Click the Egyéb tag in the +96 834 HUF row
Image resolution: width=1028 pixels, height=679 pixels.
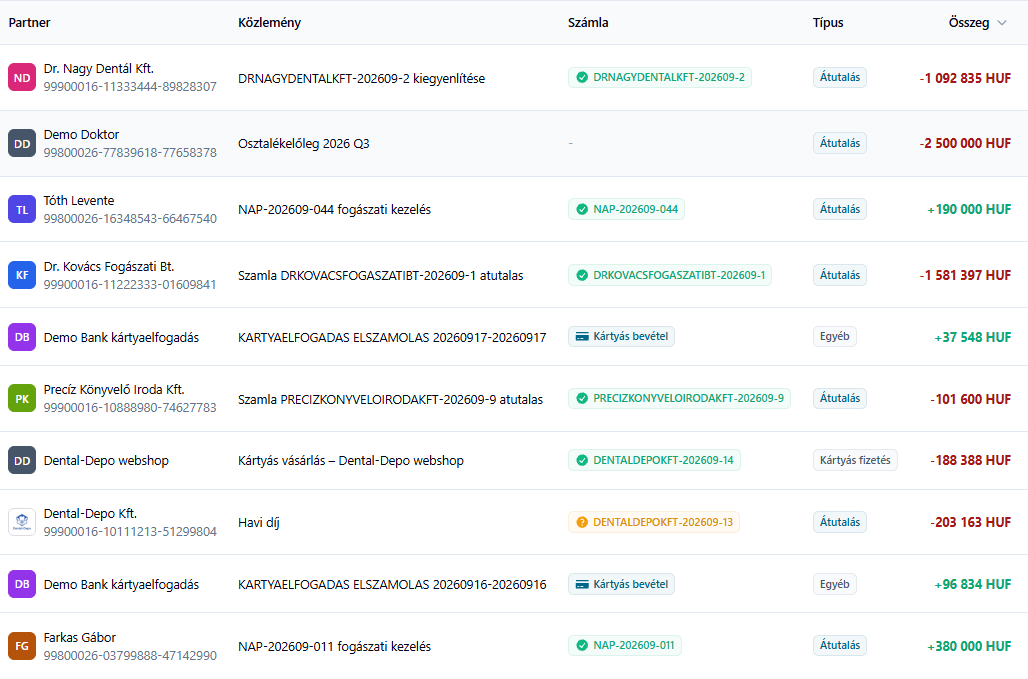coord(835,584)
